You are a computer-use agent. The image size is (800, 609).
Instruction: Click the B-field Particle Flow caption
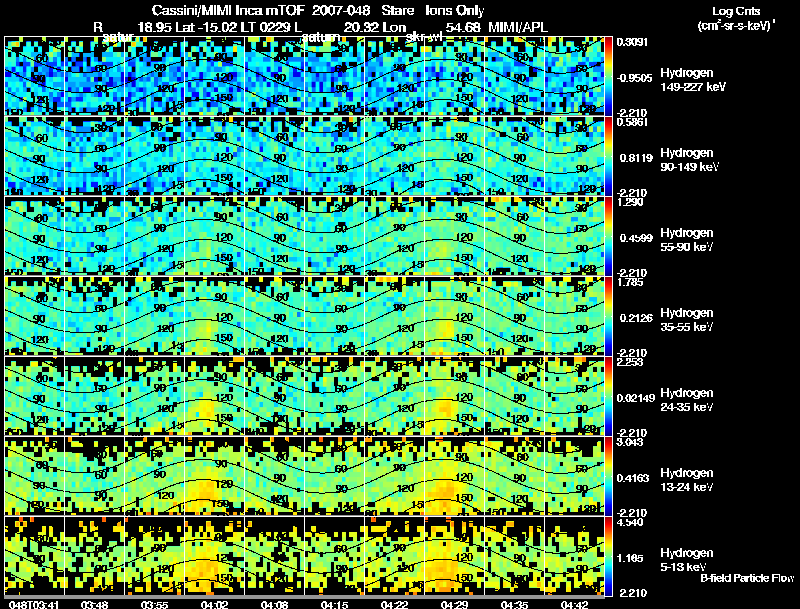747,578
